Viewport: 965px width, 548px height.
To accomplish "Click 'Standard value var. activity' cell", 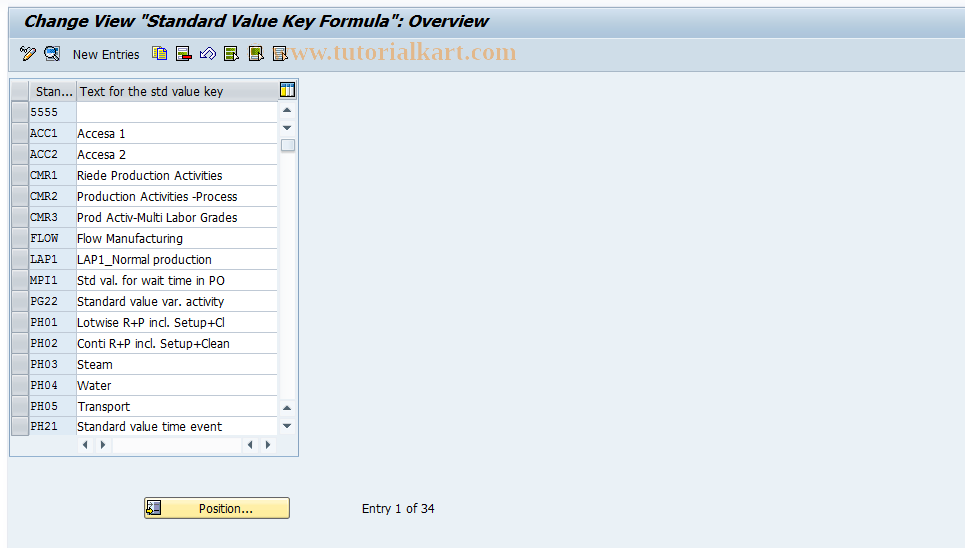I will [x=177, y=301].
